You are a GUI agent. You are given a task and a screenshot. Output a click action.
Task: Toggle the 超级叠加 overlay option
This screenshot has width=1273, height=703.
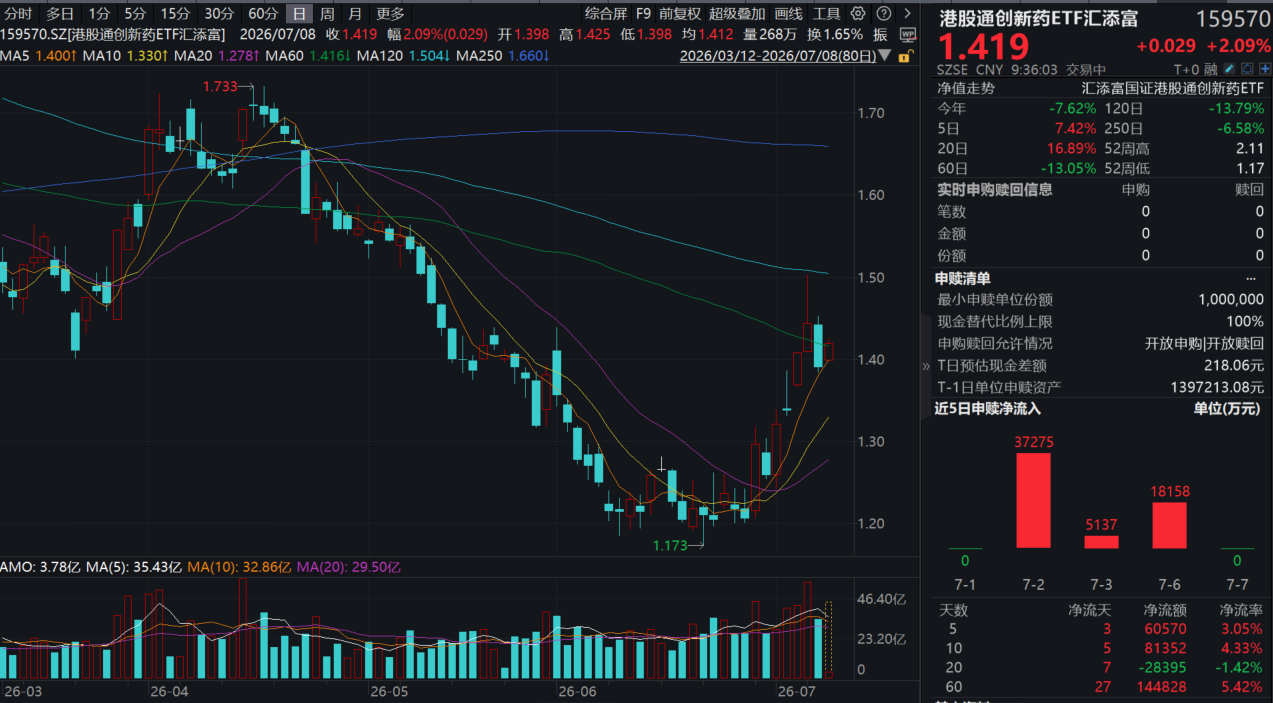coord(737,13)
